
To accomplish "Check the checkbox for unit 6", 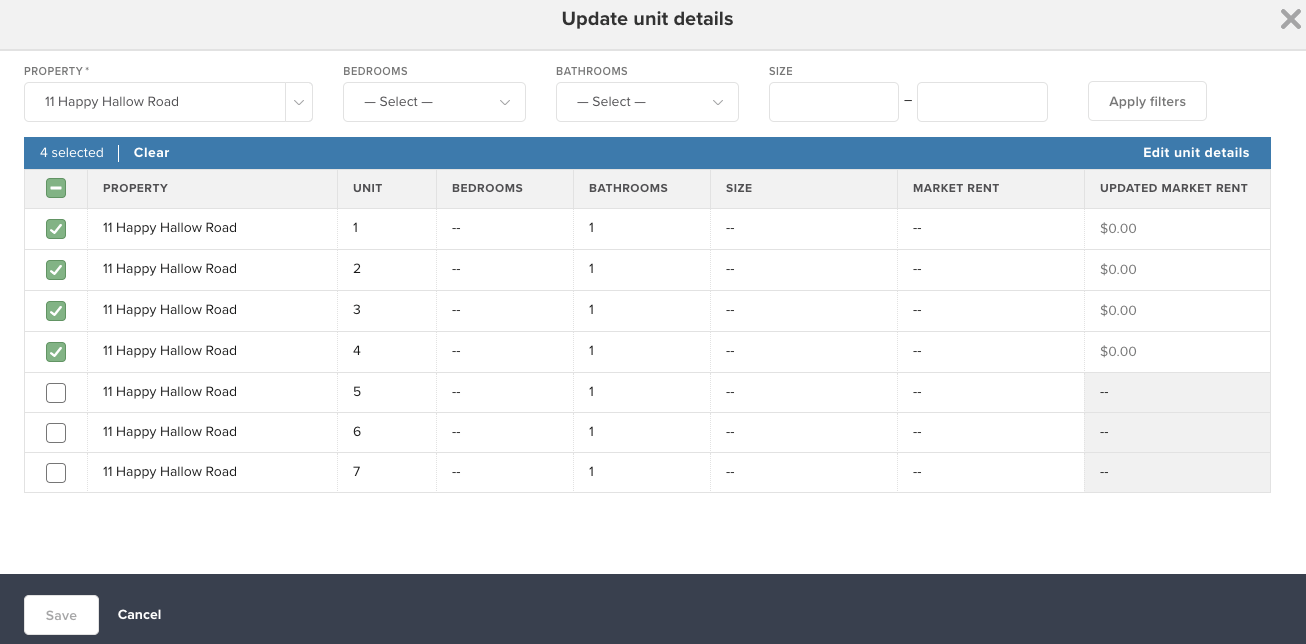I will [x=56, y=432].
